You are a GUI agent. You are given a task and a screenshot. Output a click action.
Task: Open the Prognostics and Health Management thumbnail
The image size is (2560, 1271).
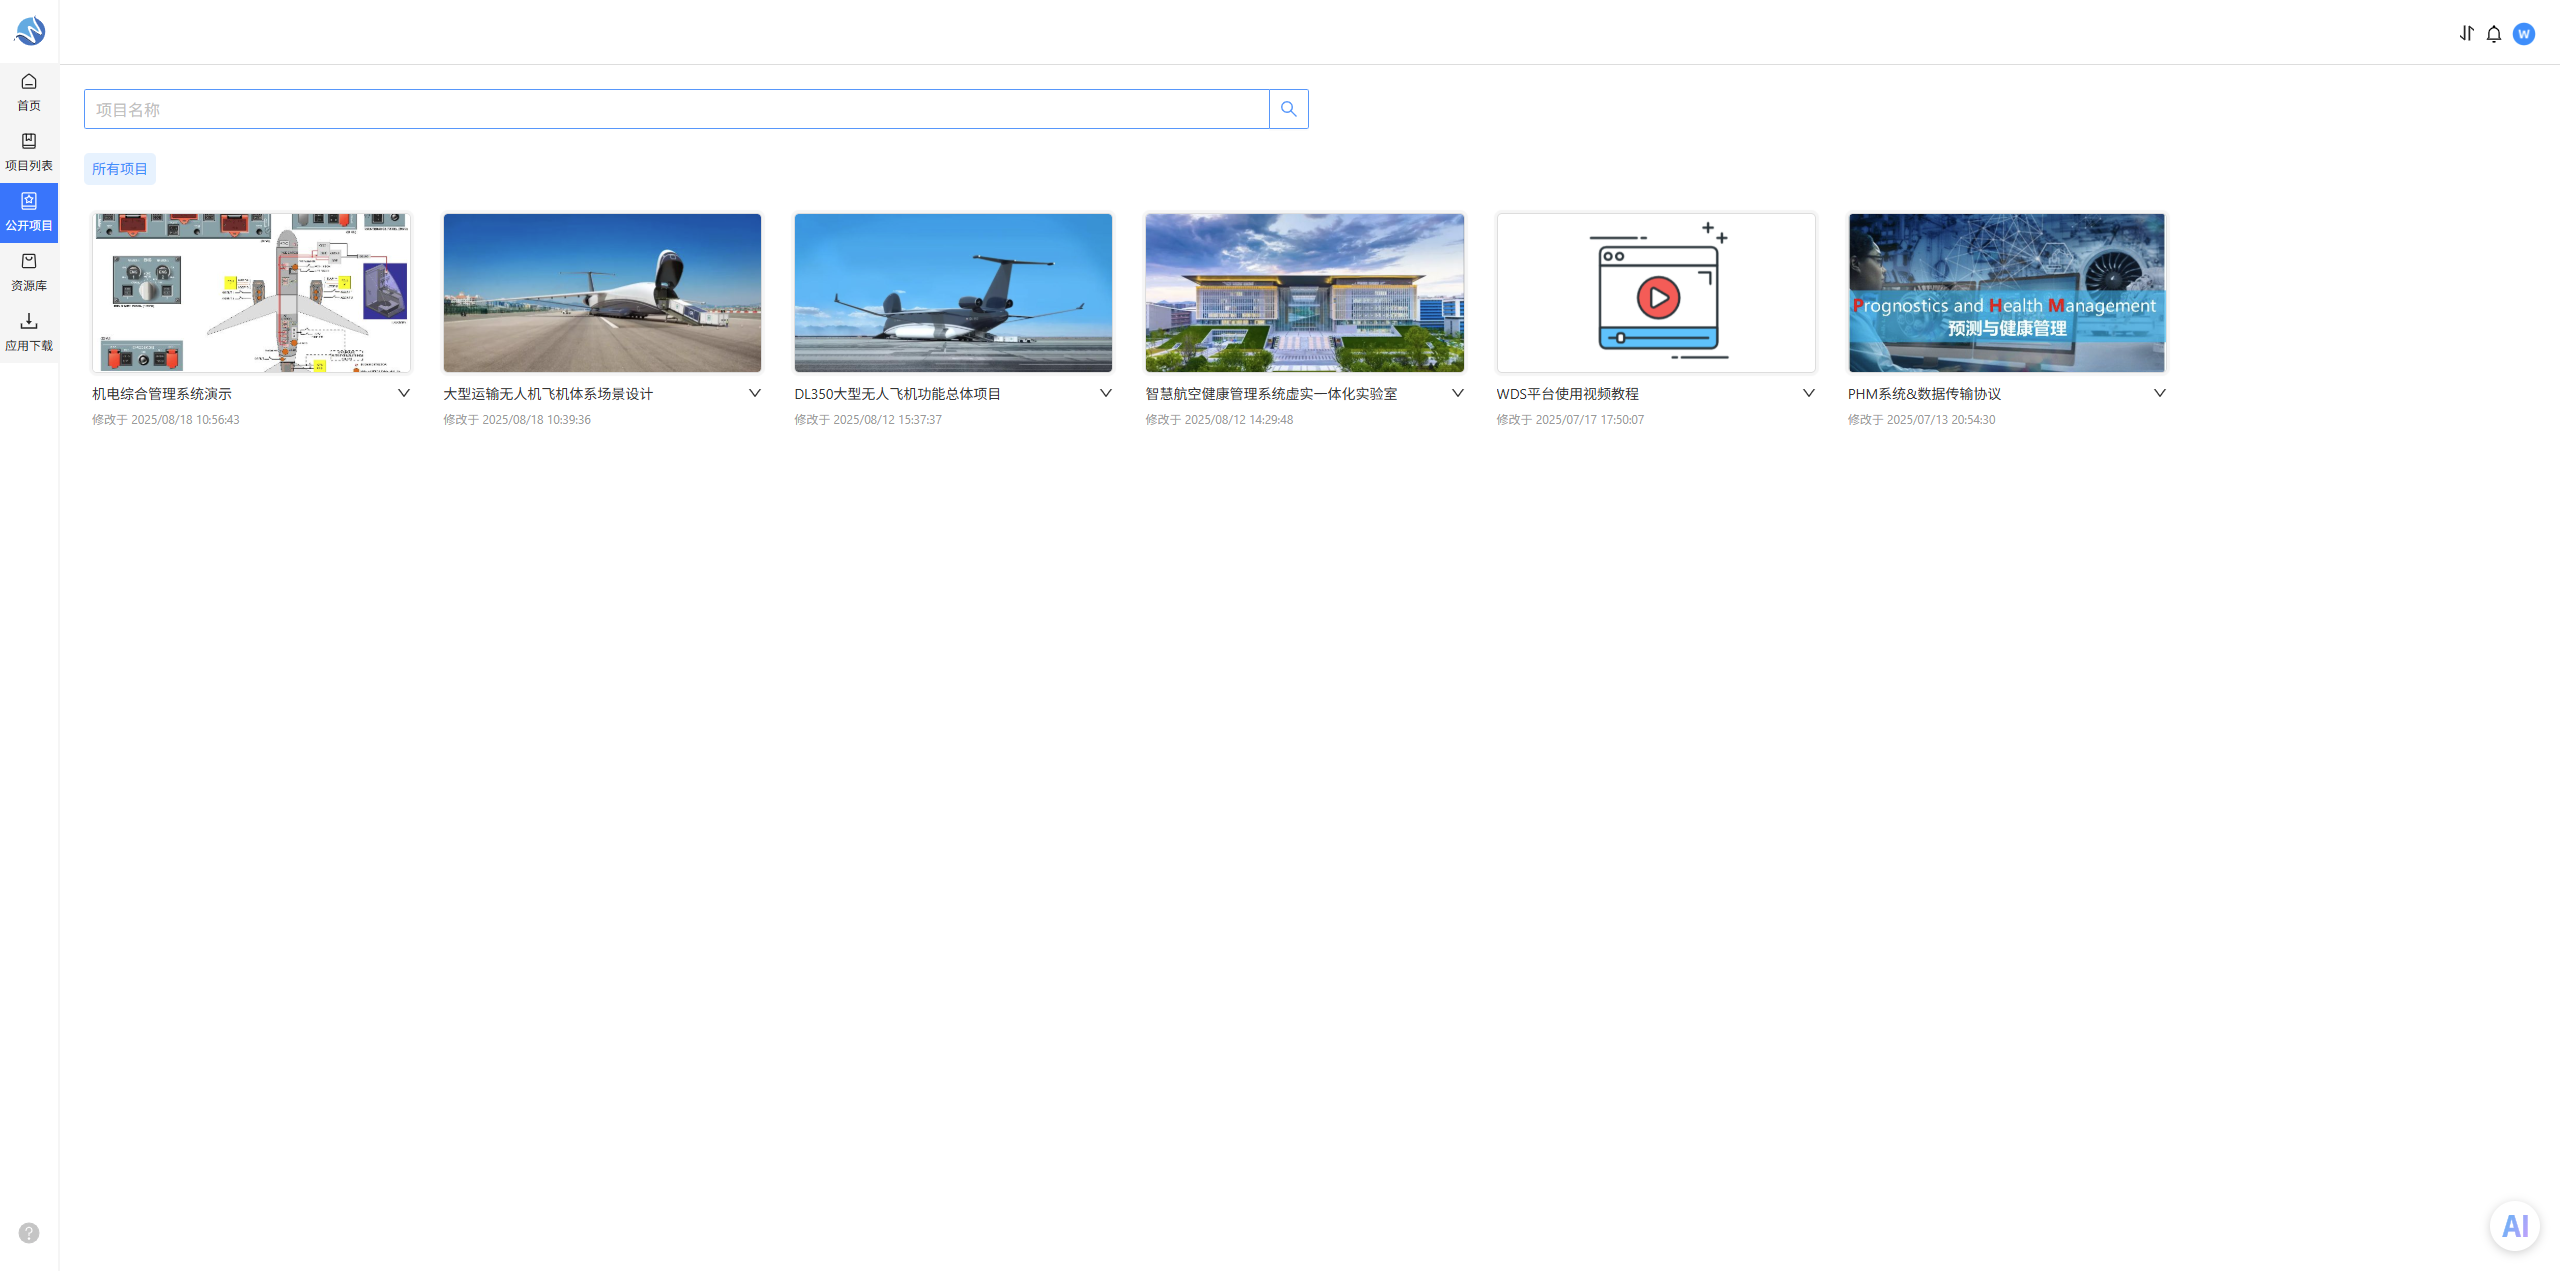tap(2007, 293)
